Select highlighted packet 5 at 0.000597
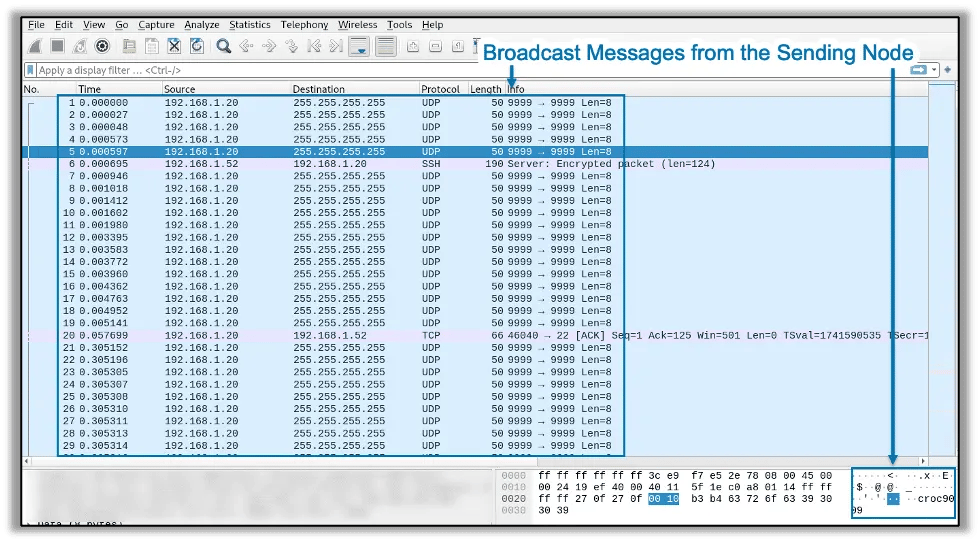The width and height of the screenshot is (980, 542). click(475, 152)
